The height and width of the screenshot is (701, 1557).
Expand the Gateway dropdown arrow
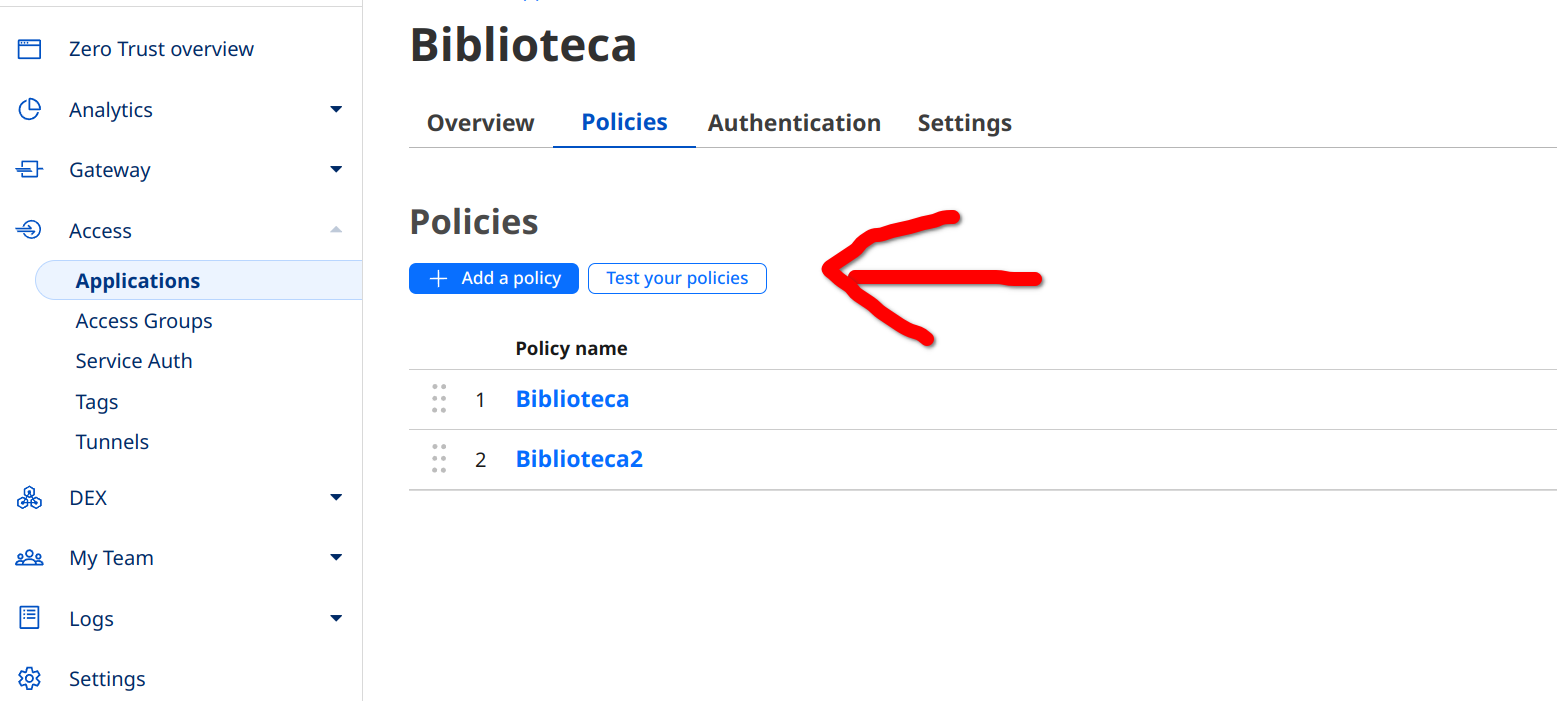336,170
